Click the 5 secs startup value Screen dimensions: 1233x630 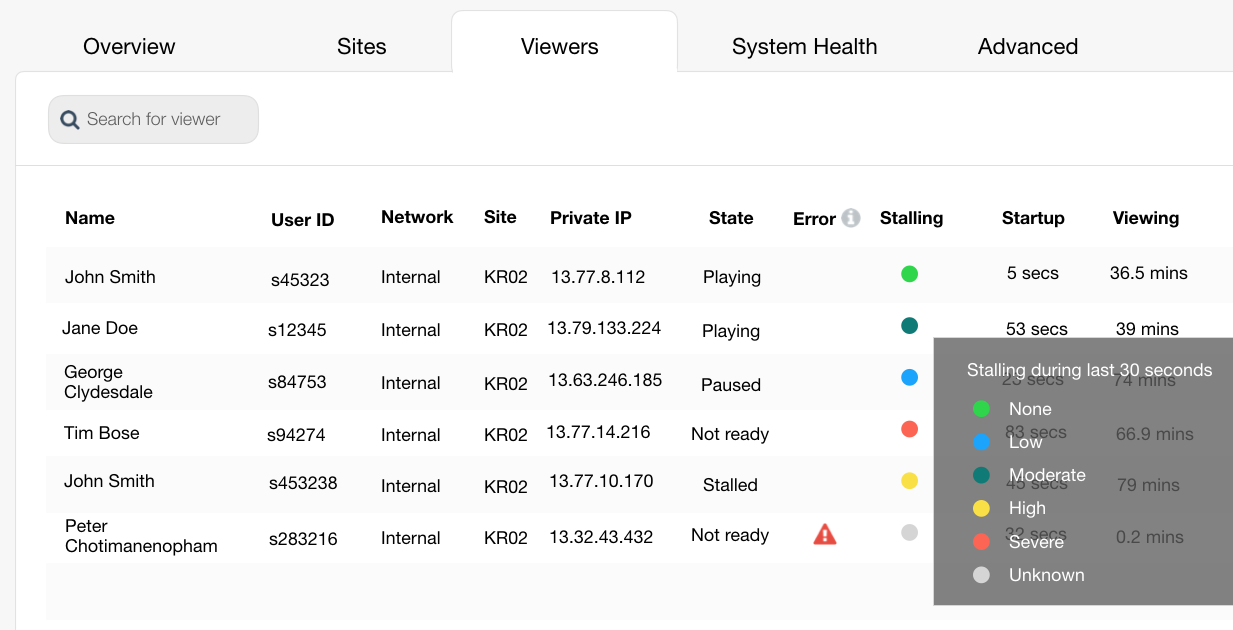click(x=1033, y=273)
